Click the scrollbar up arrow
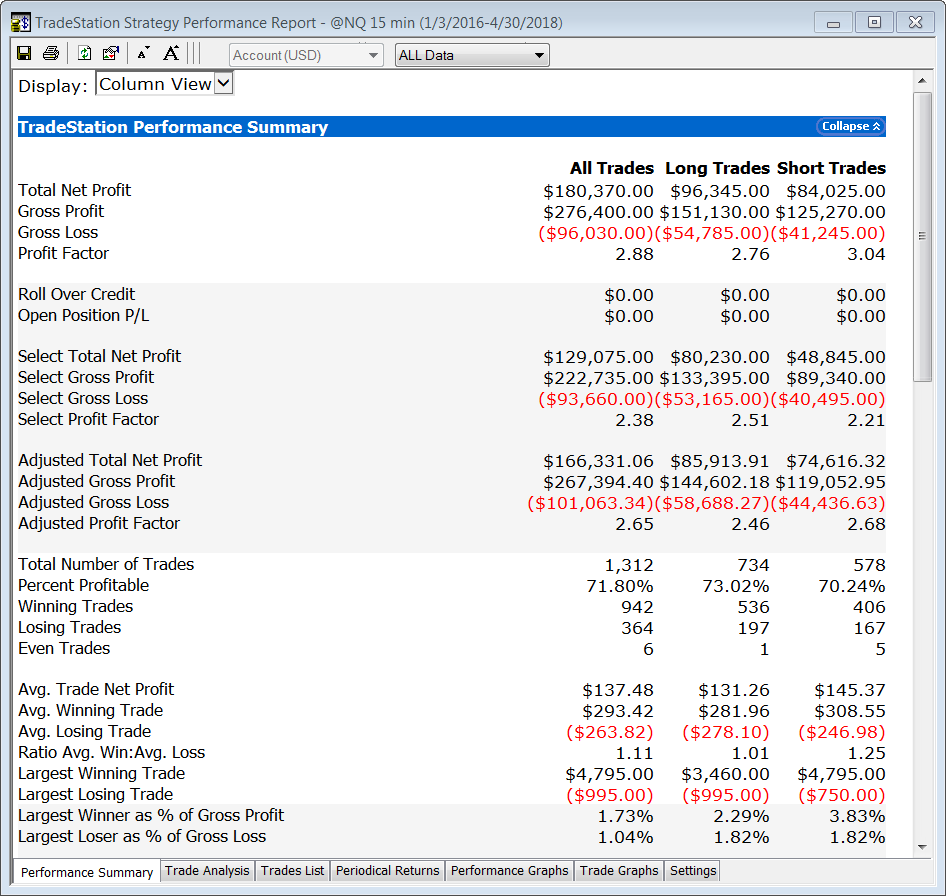The width and height of the screenshot is (946, 896). click(x=922, y=81)
